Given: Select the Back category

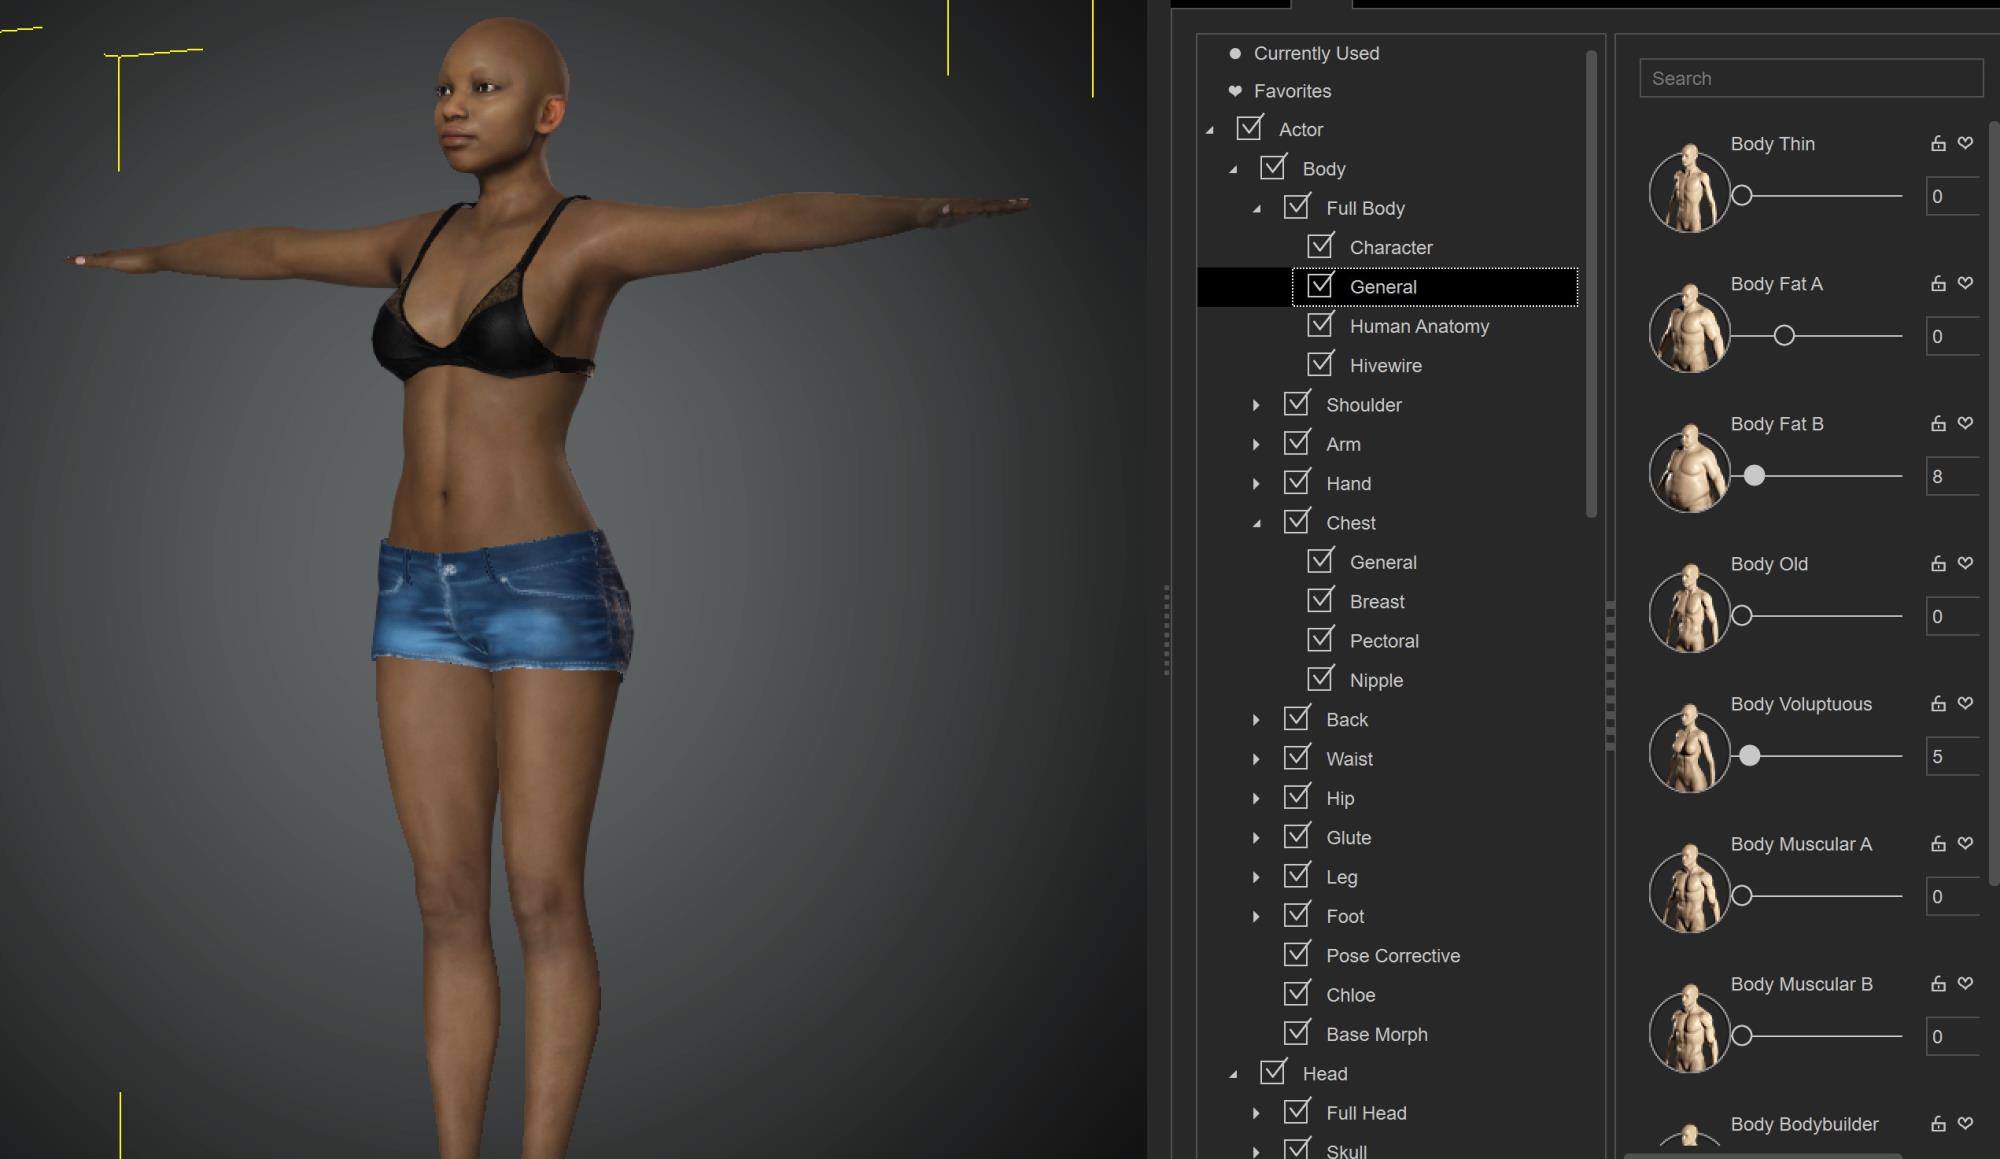Looking at the screenshot, I should pos(1347,719).
